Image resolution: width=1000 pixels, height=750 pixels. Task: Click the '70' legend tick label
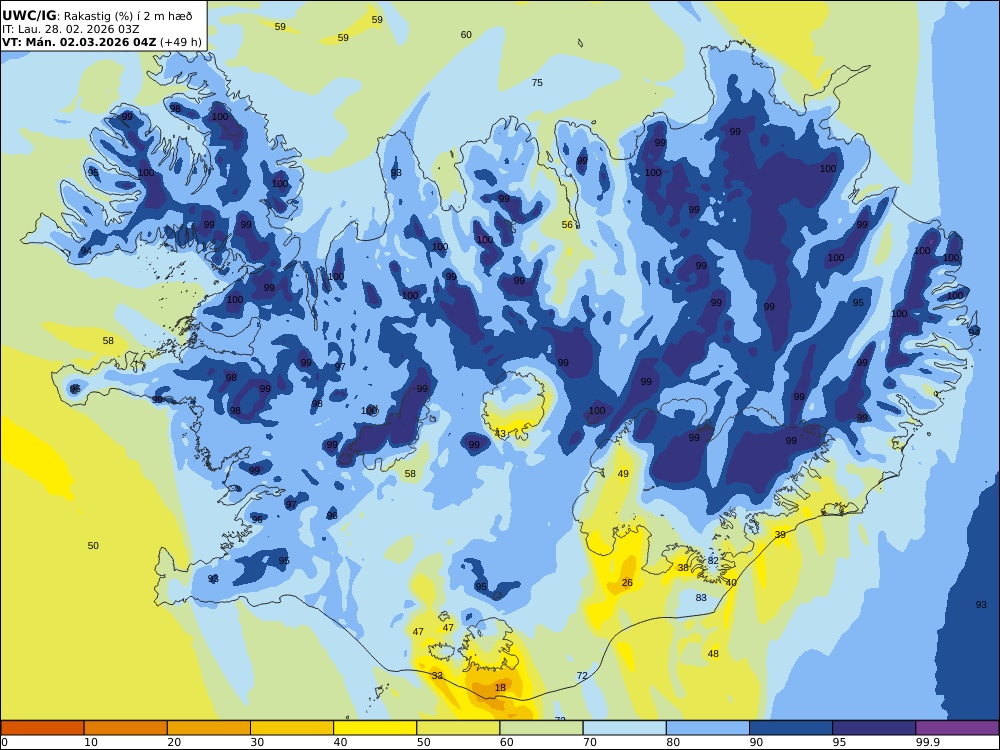(590, 742)
